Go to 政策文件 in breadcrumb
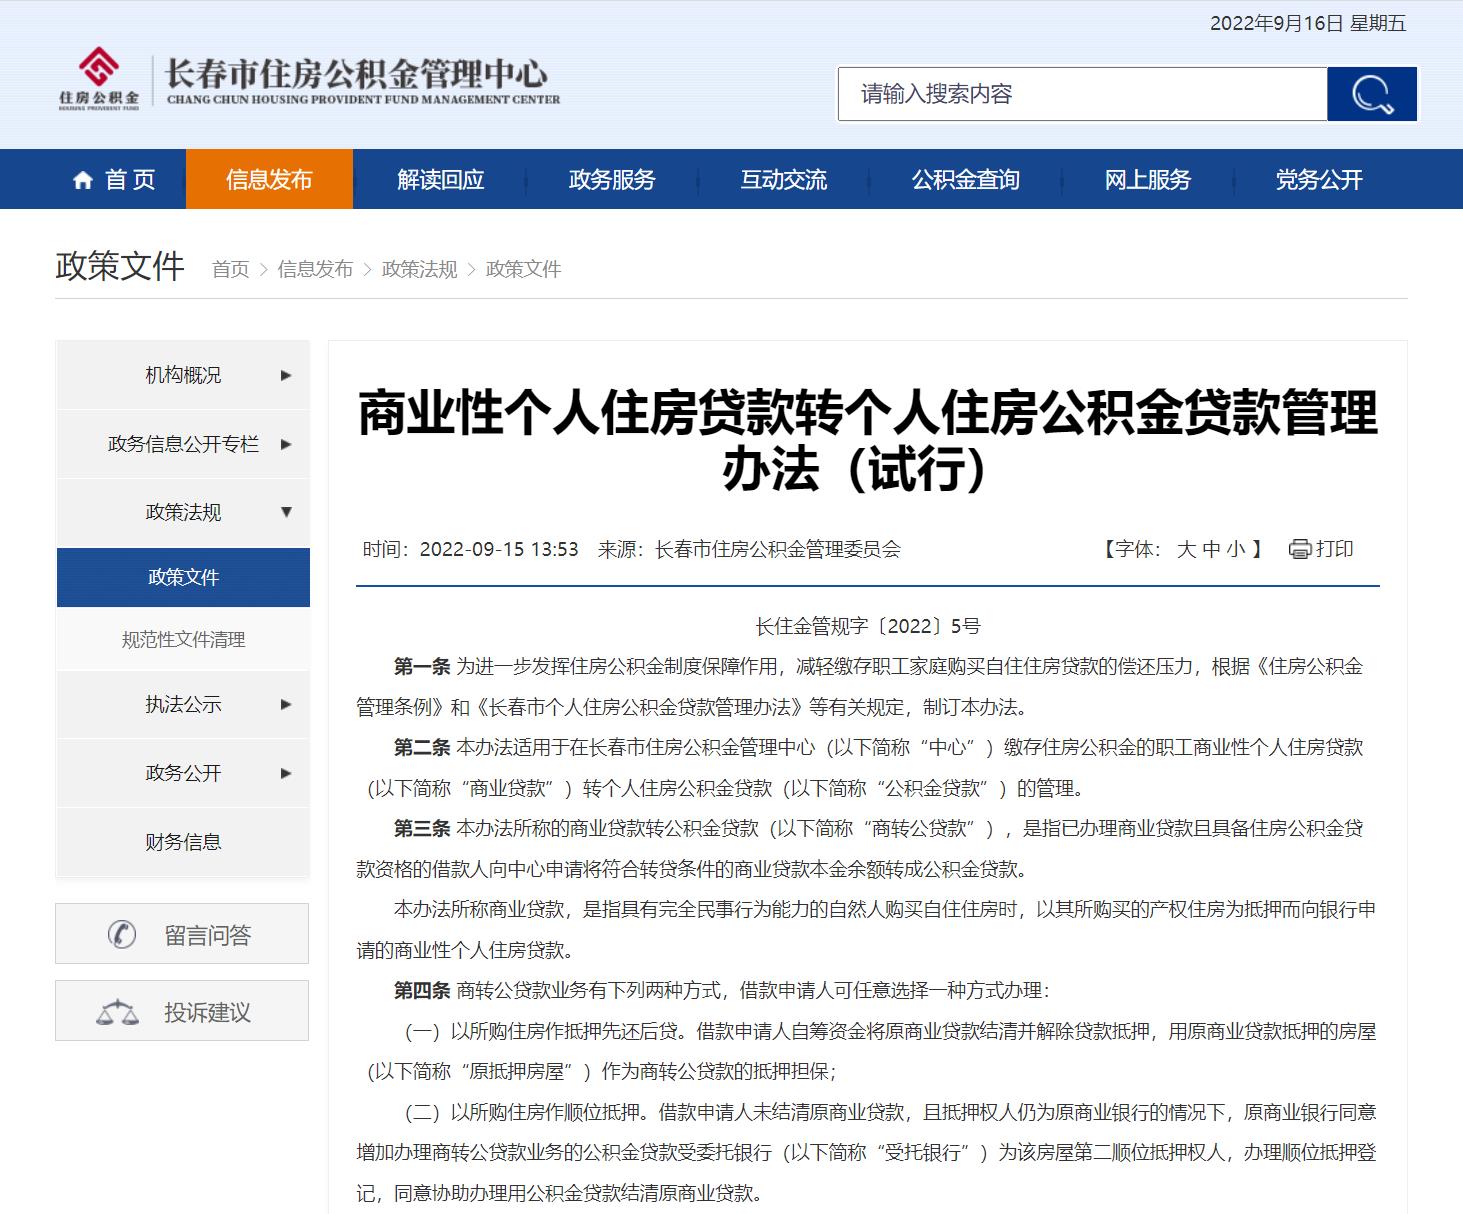 tap(523, 269)
